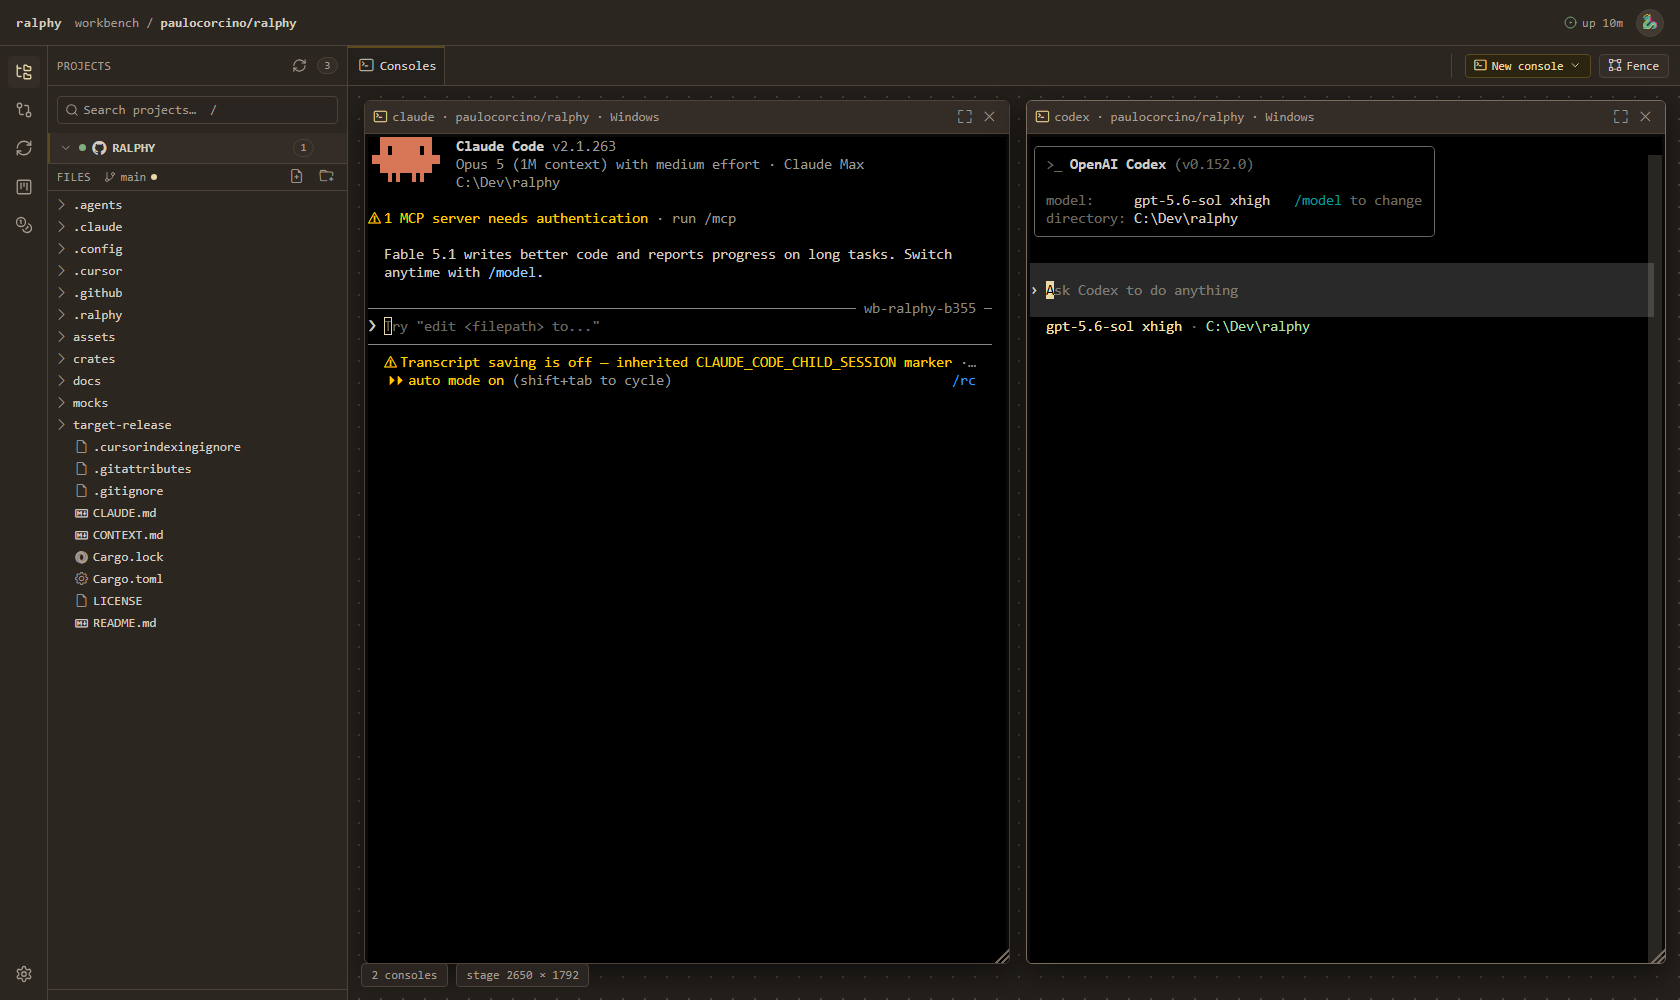This screenshot has width=1680, height=1000.
Task: Focus the Search projects field
Action: click(x=197, y=110)
